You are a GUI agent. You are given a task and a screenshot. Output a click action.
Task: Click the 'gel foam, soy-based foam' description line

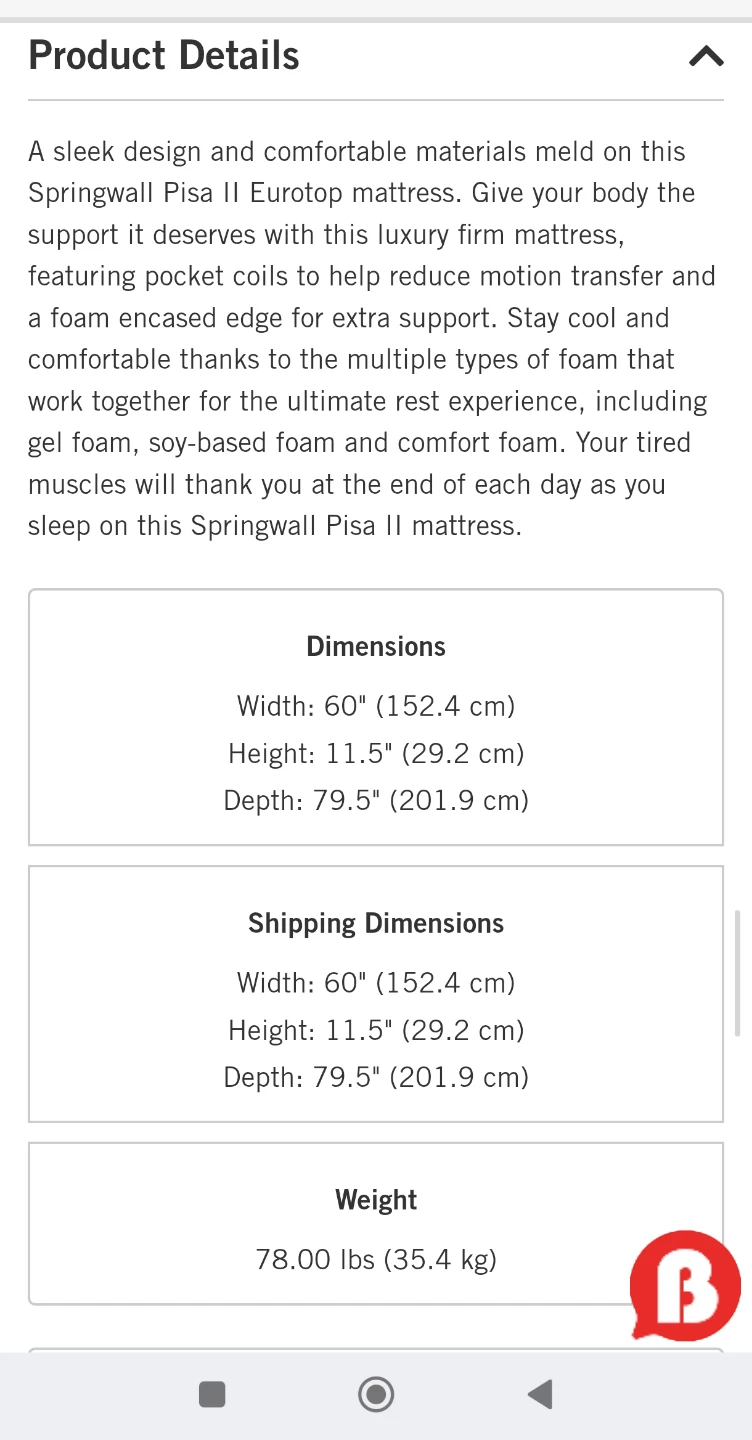358,443
